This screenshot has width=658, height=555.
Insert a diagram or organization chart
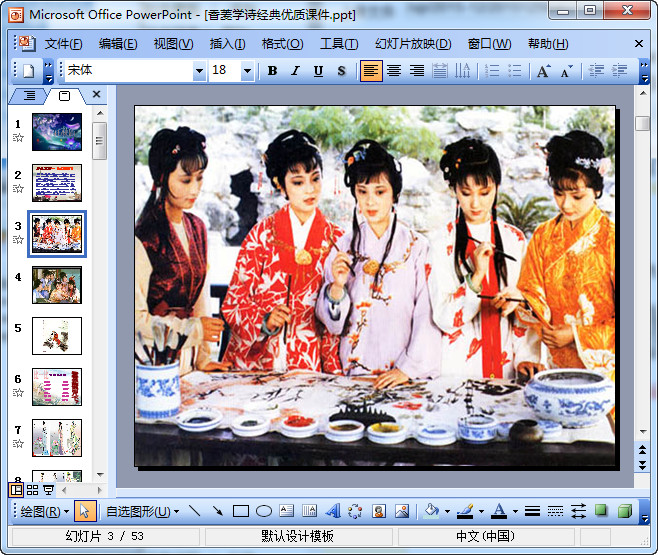[x=355, y=511]
